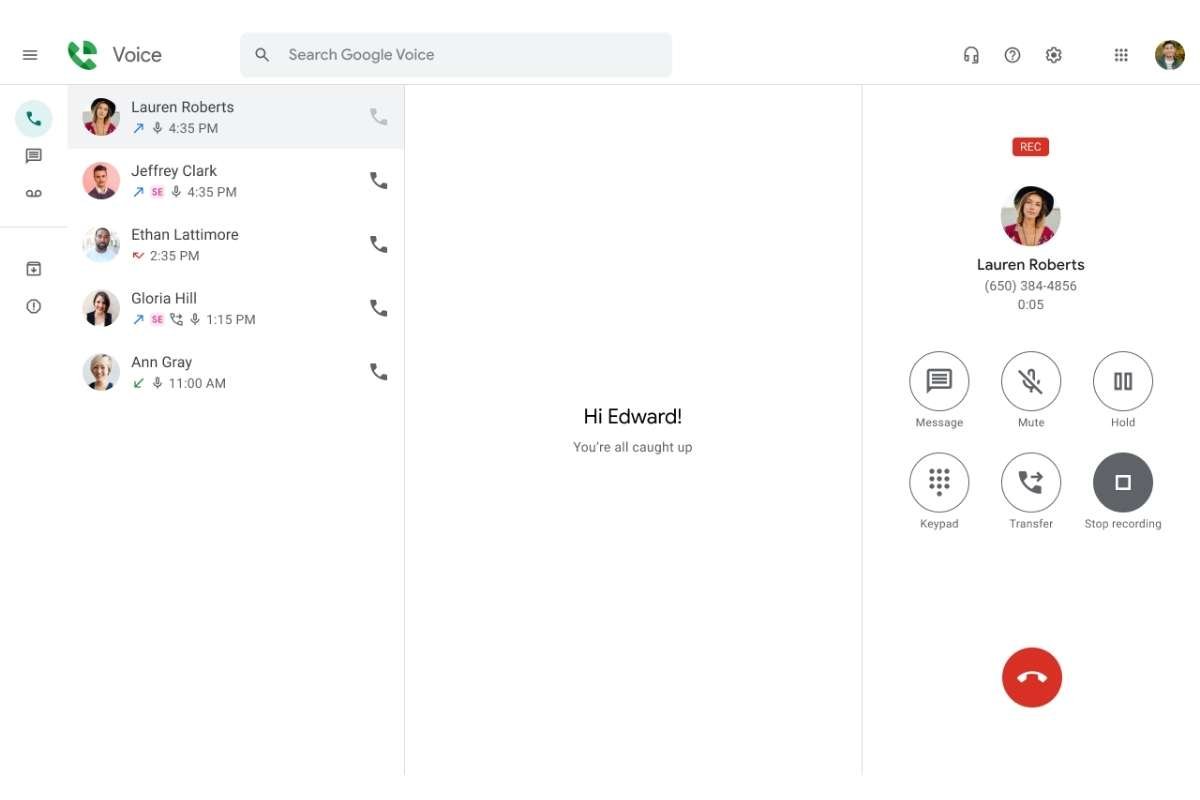Open the Spam folder in the sidebar
Viewport: 1200px width, 800px height.
coord(34,306)
